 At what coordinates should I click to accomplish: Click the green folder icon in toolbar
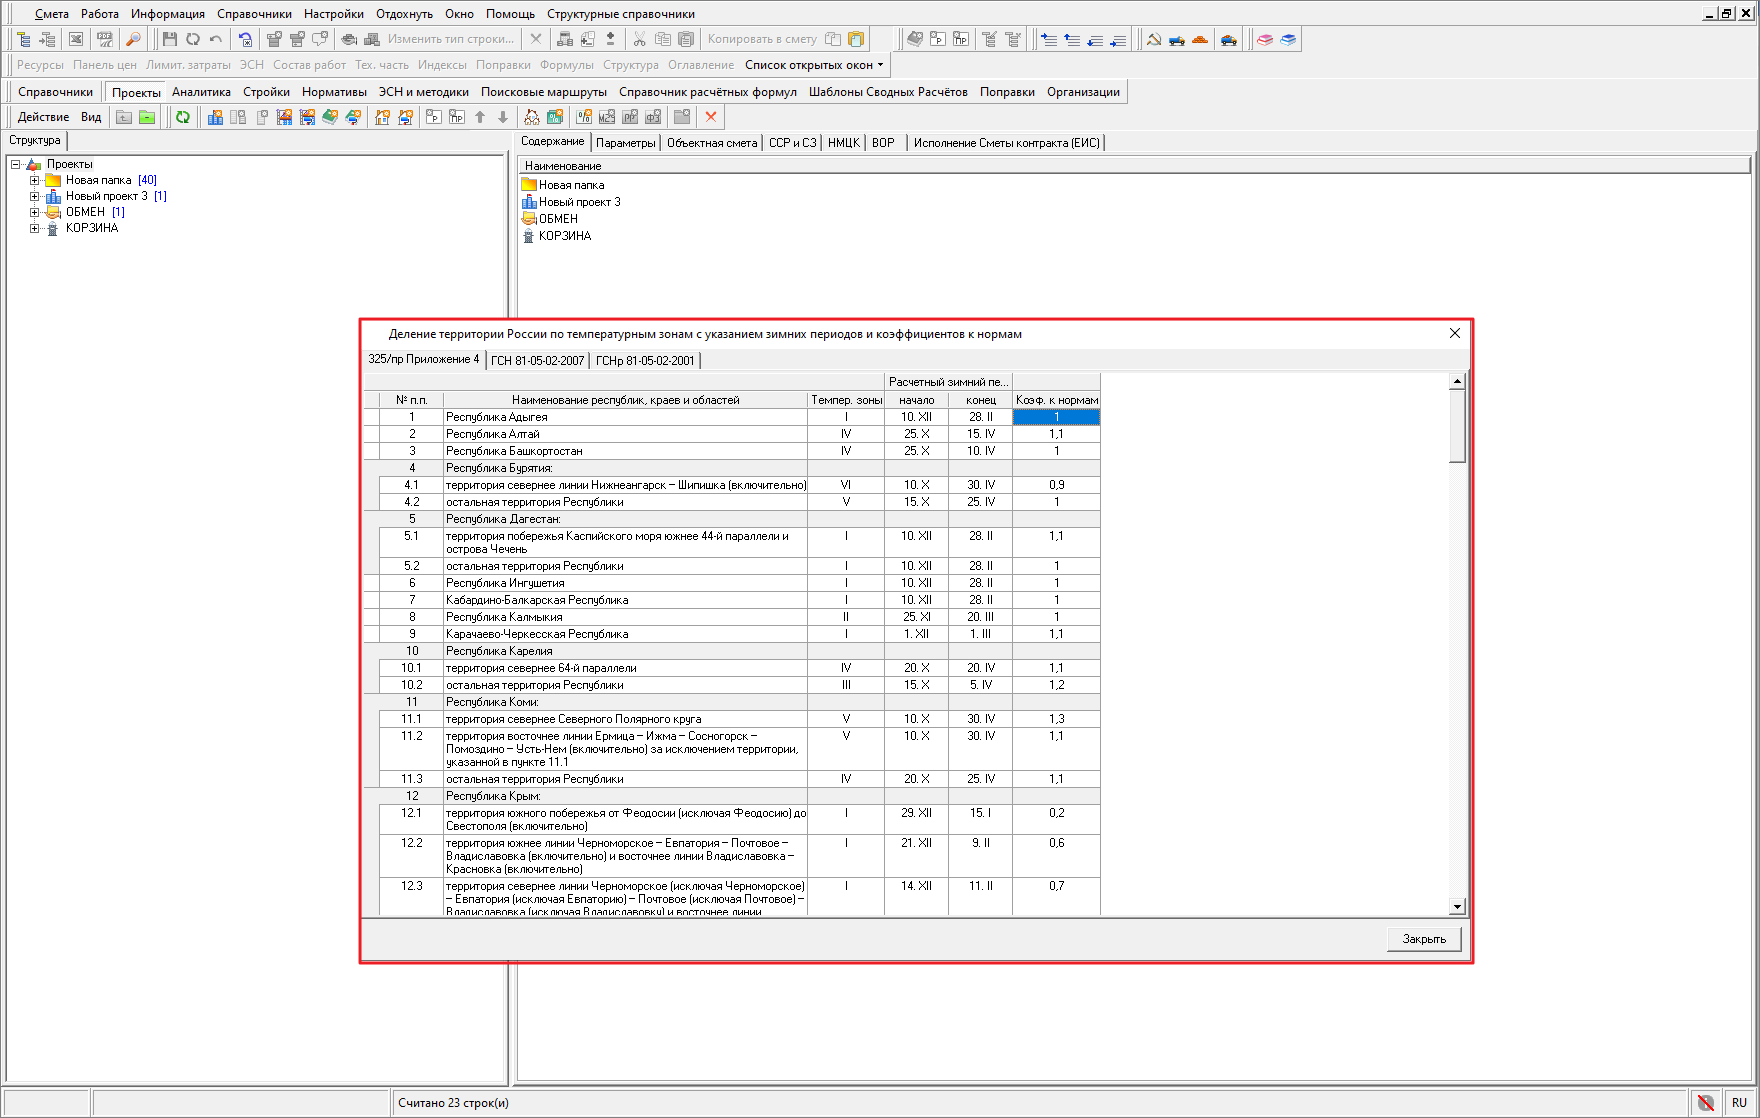147,117
